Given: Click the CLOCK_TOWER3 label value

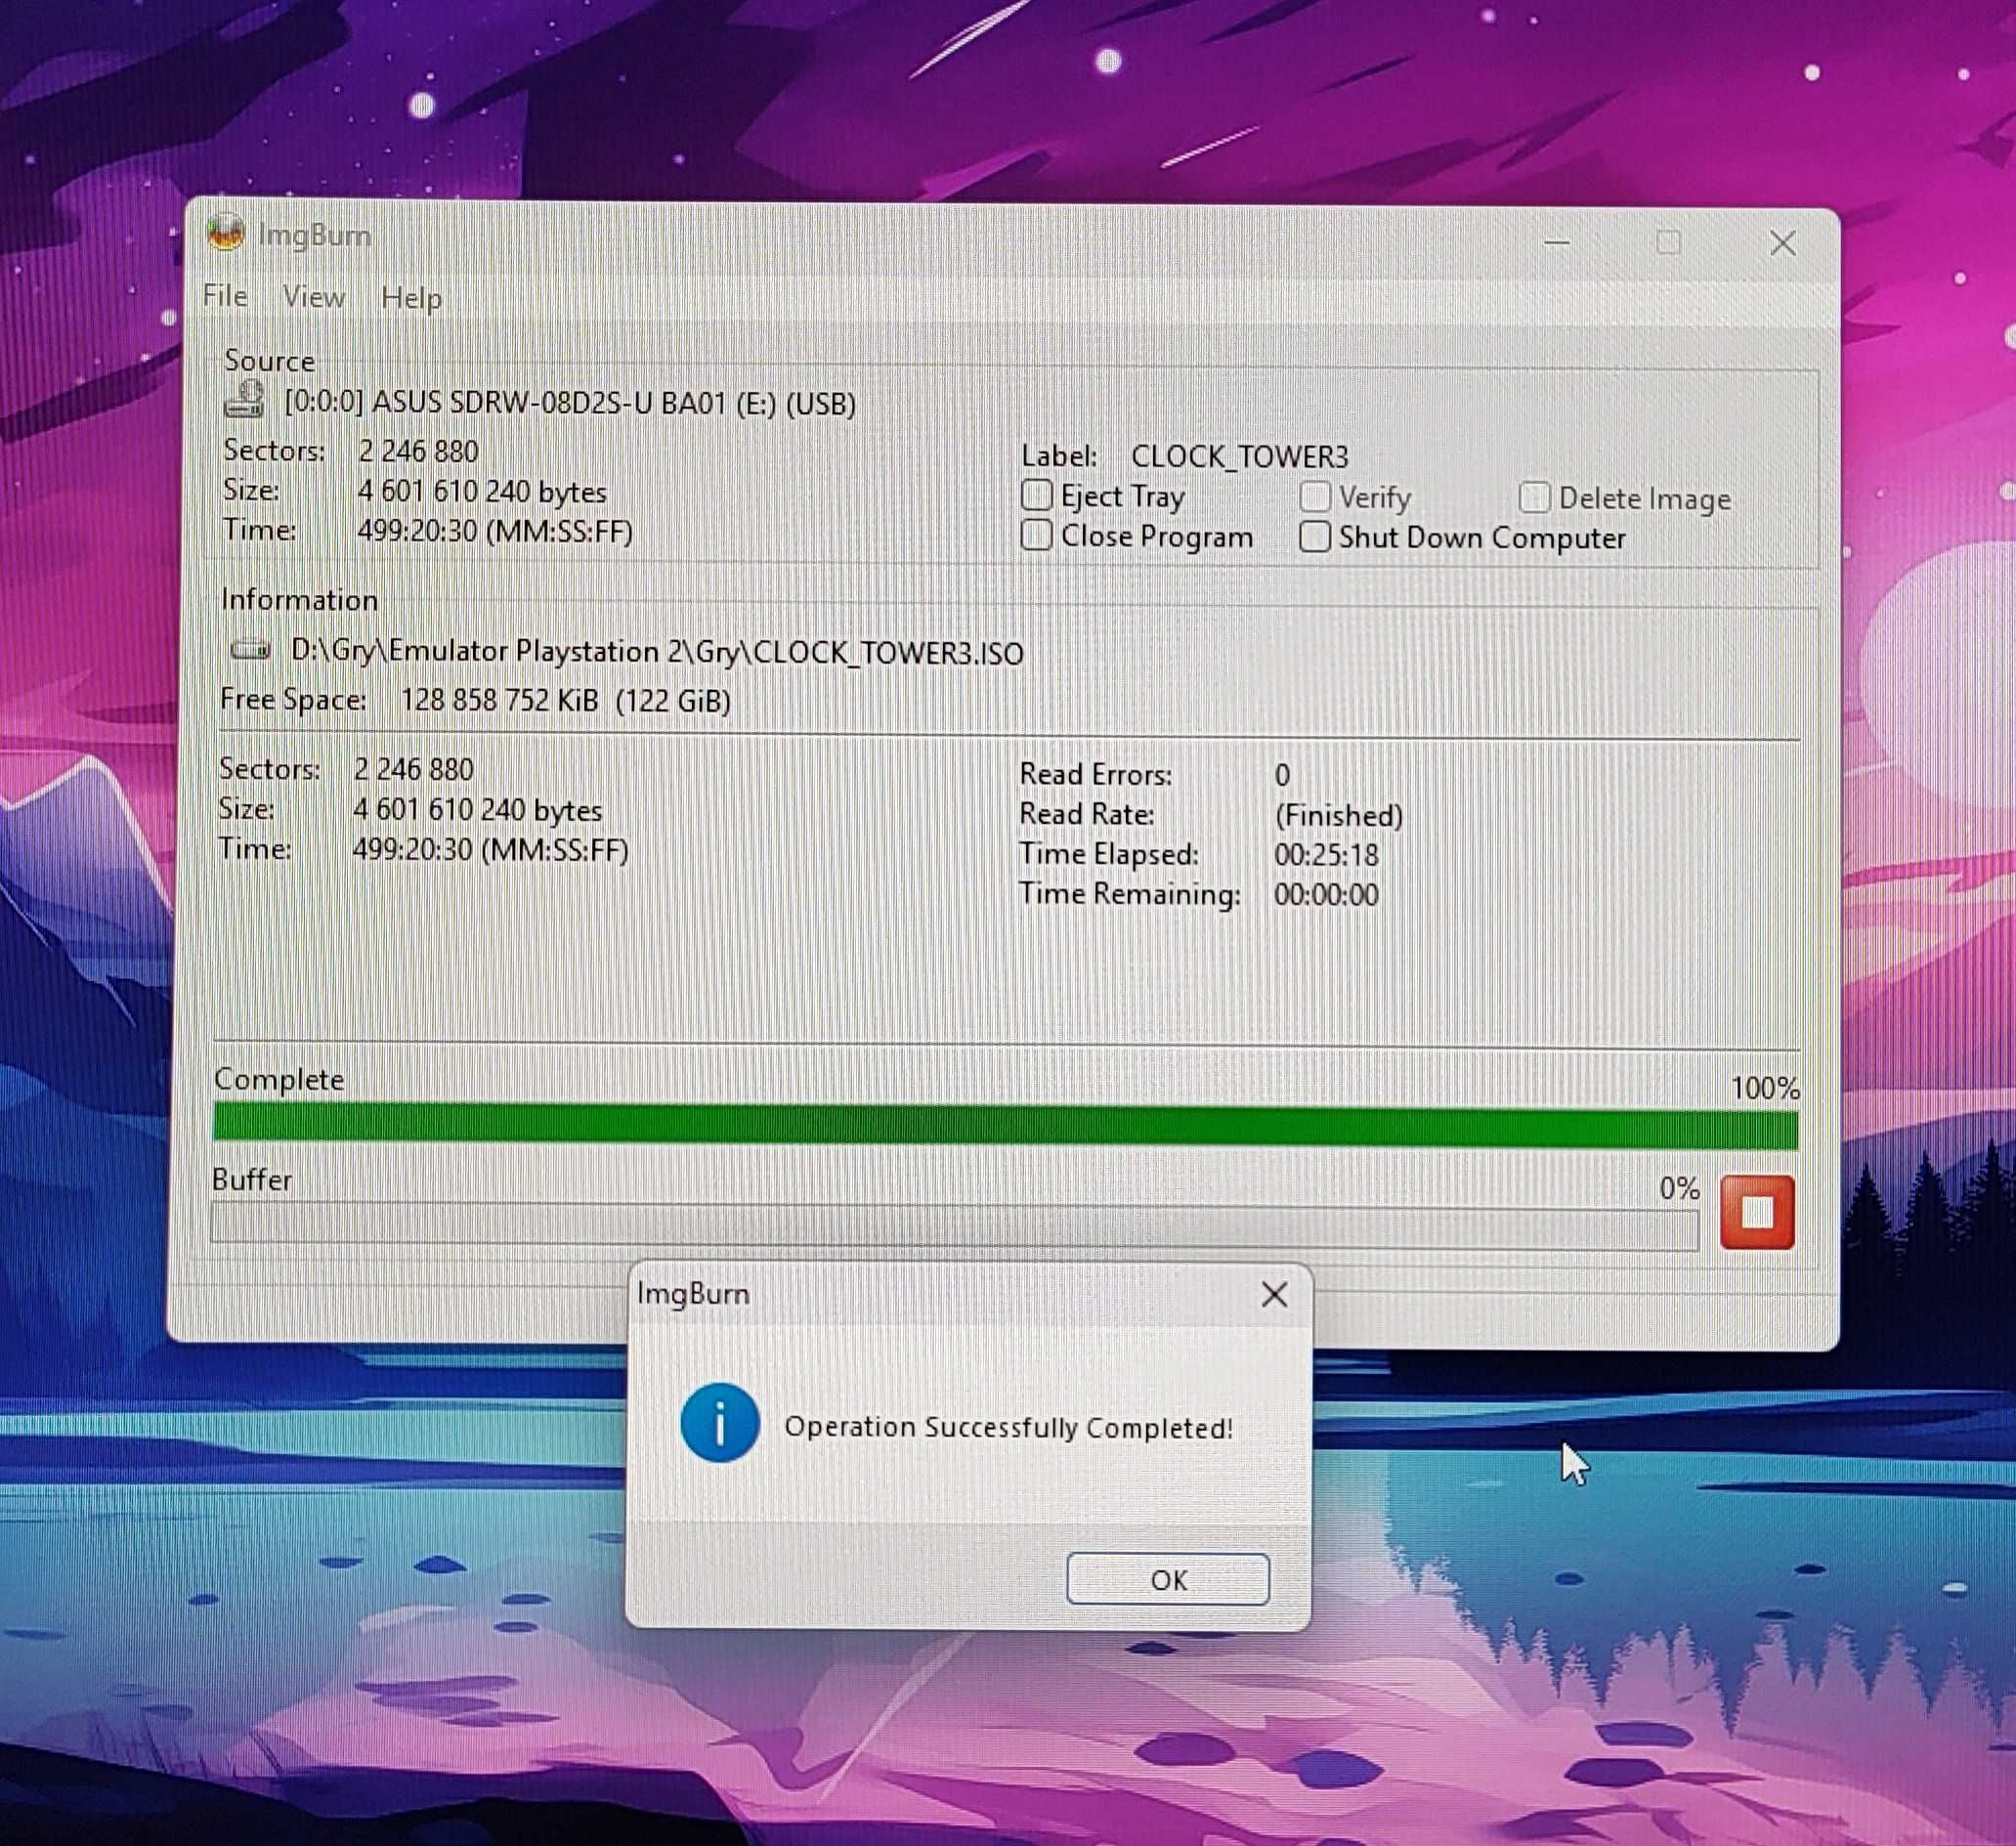Looking at the screenshot, I should pos(1239,456).
